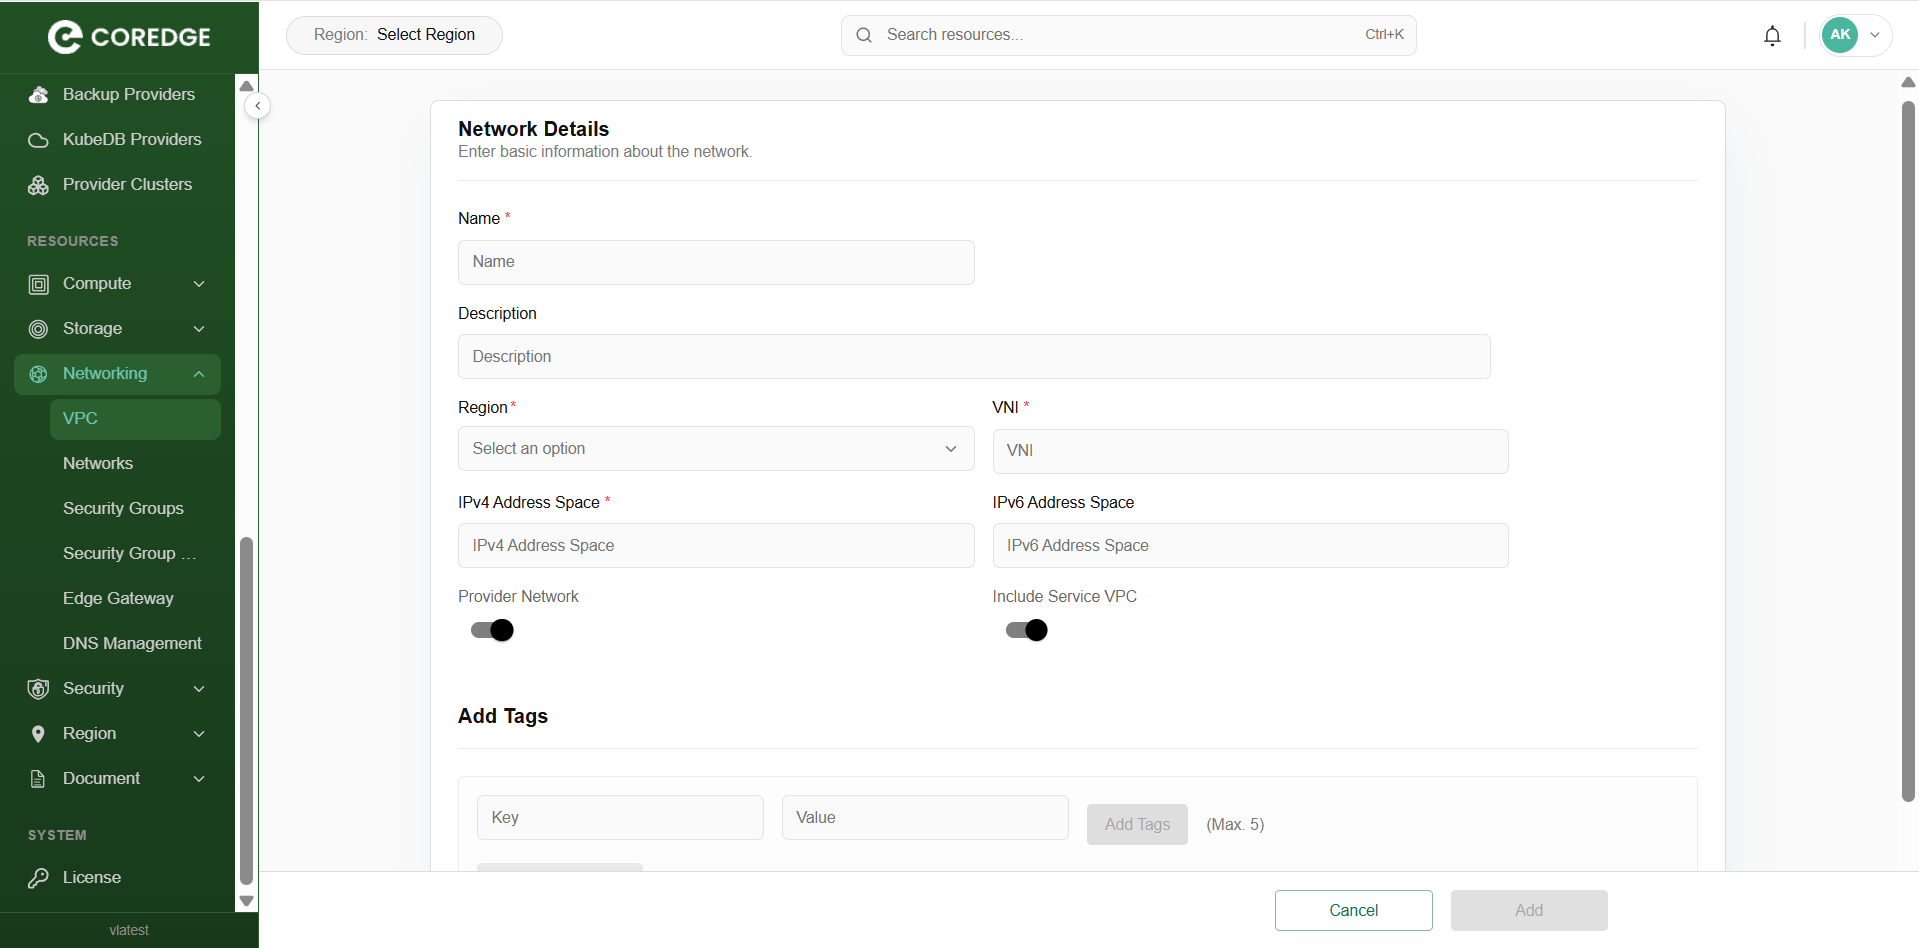The height and width of the screenshot is (948, 1919).
Task: Open the Select Region selector in header
Action: click(394, 35)
